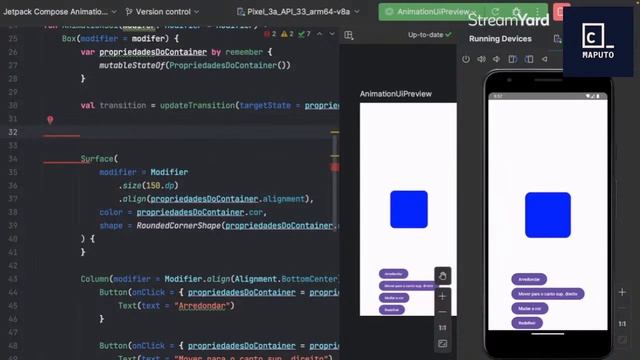Click the Up-to-date preview status

429,35
